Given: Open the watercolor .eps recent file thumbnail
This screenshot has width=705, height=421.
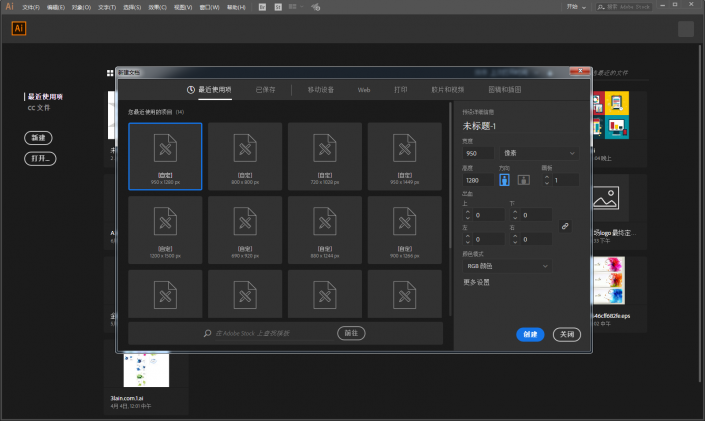Looking at the screenshot, I should tap(609, 281).
